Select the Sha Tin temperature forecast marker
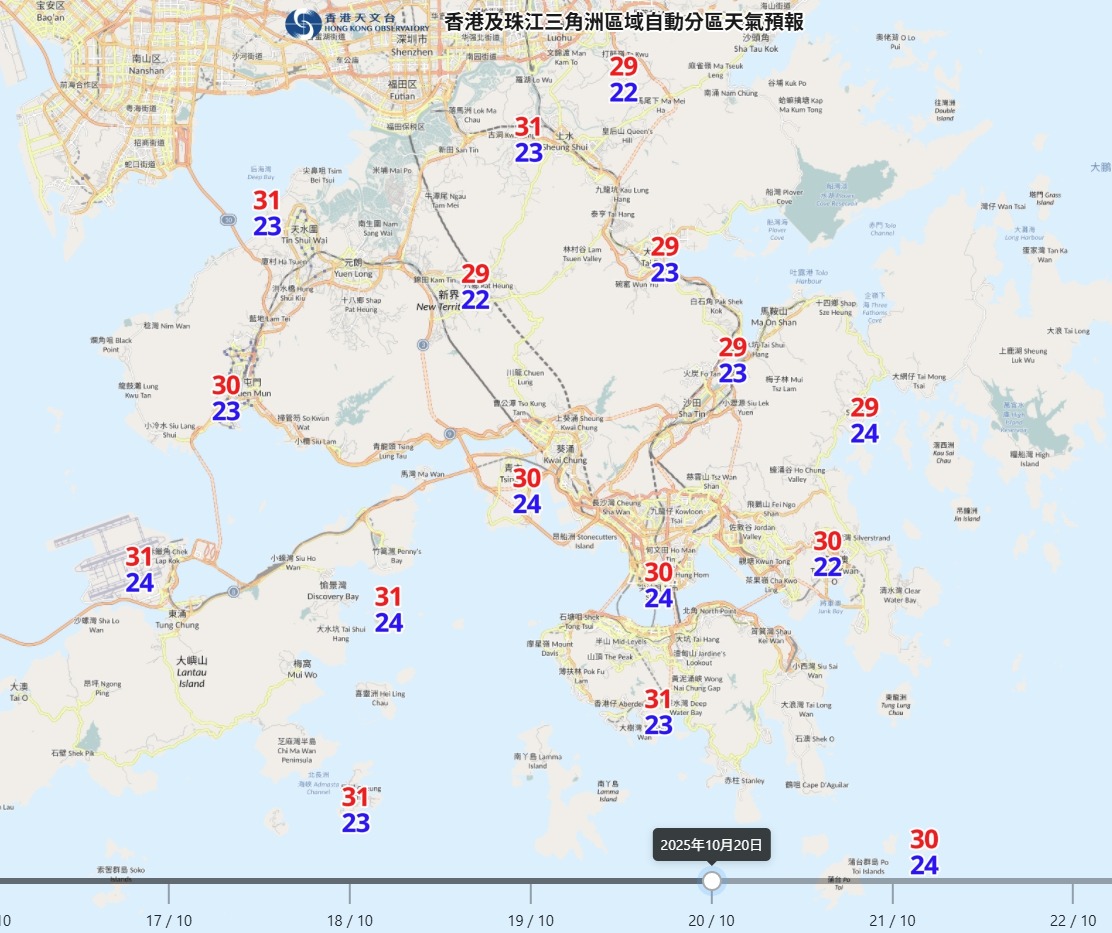The width and height of the screenshot is (1112, 933). tap(732, 361)
